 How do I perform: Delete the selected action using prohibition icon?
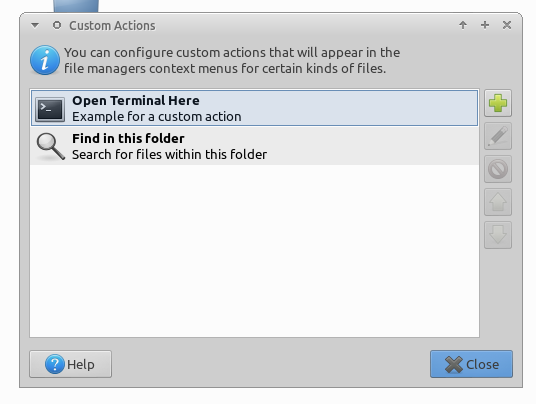(x=498, y=169)
